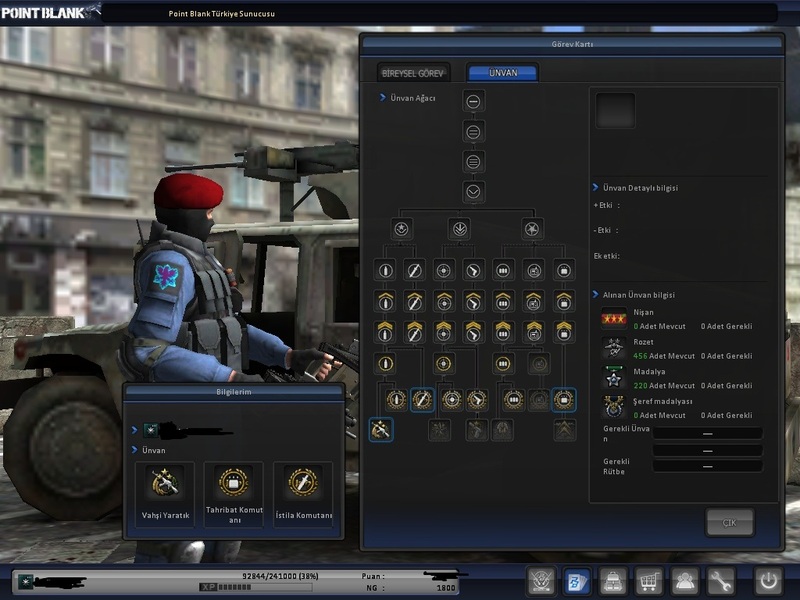This screenshot has width=800, height=600.
Task: Click the empty title preview box in detail panel
Action: tap(615, 110)
